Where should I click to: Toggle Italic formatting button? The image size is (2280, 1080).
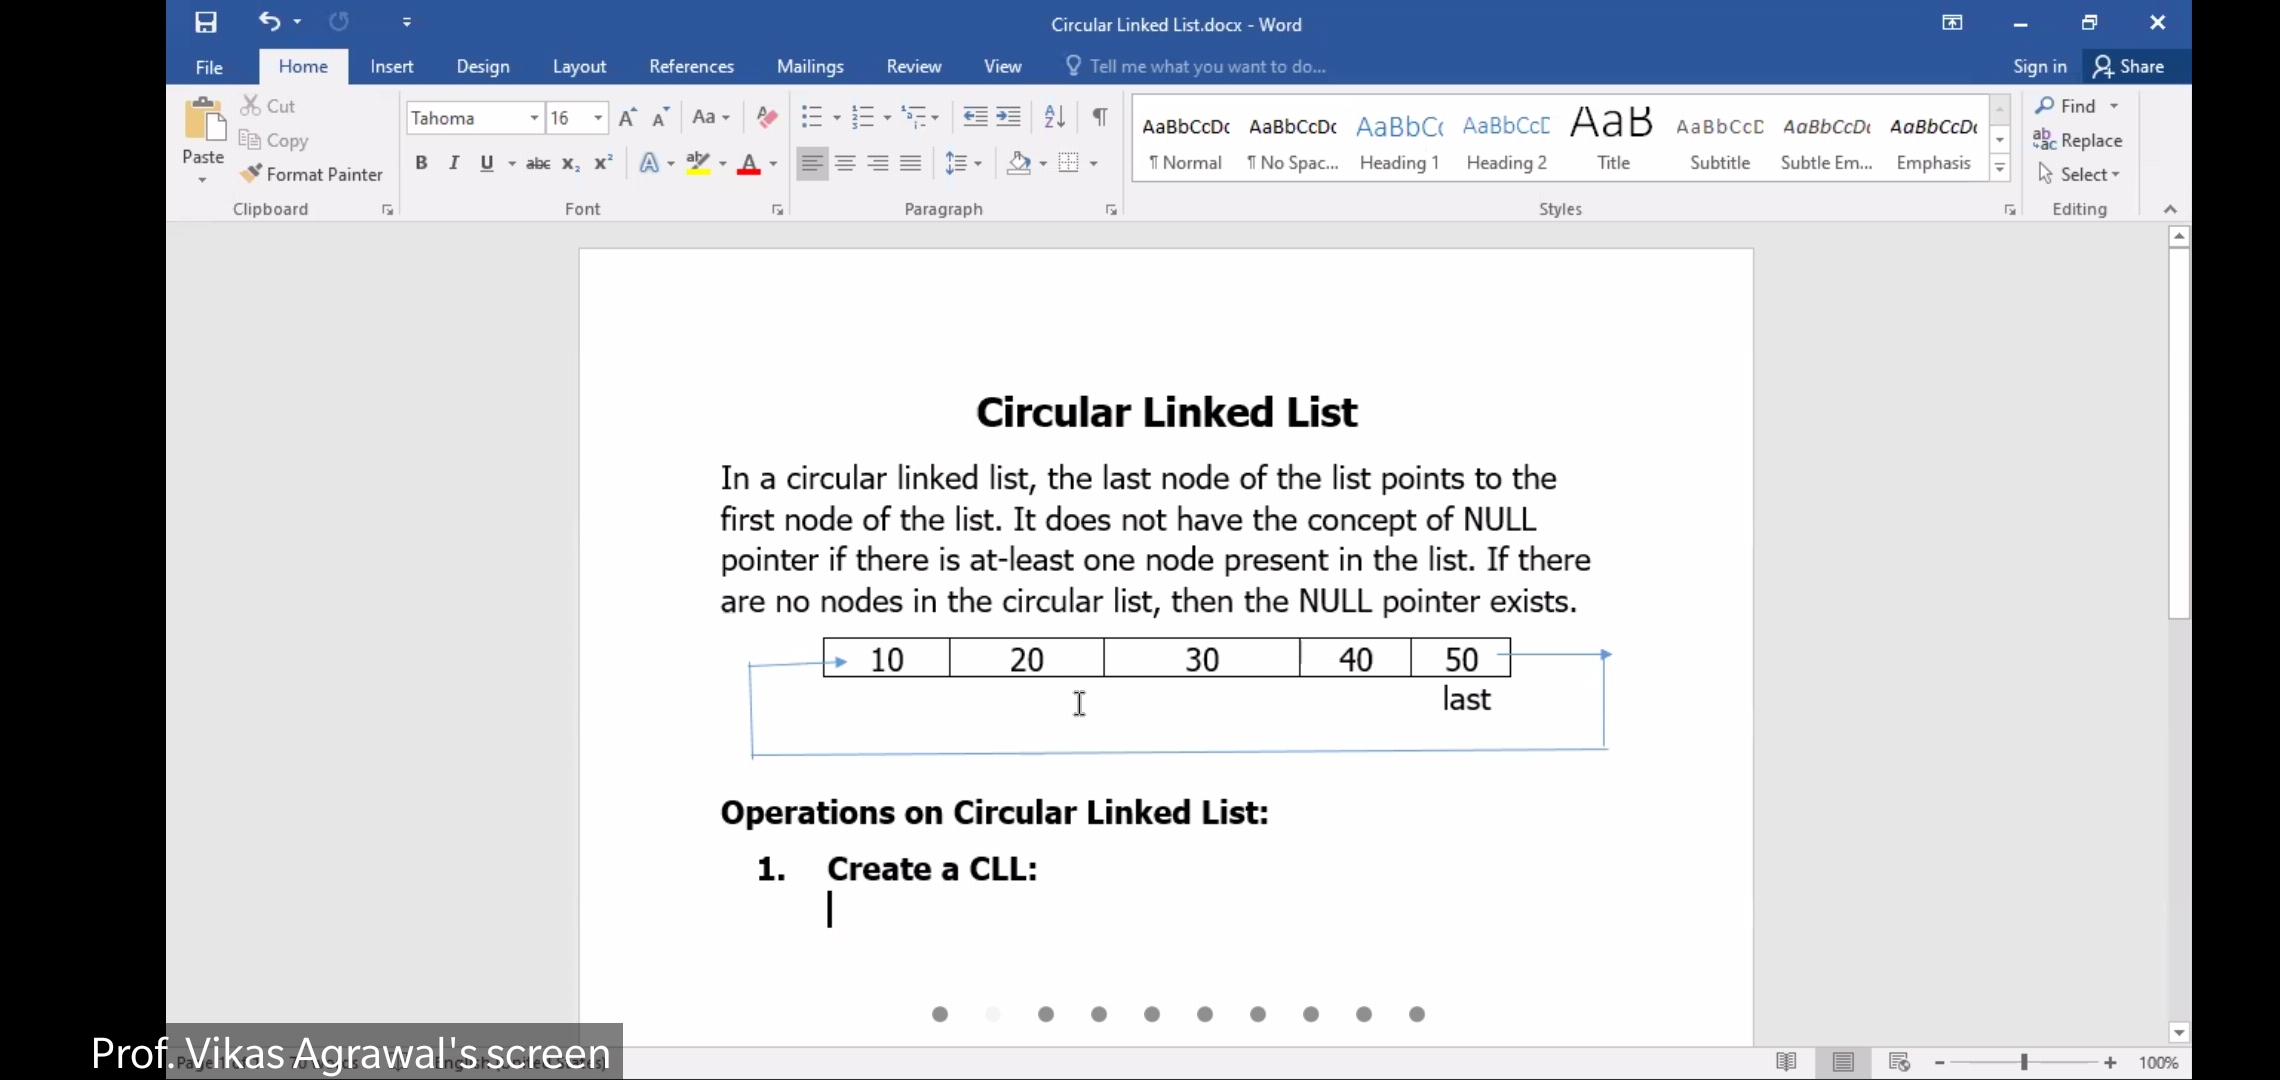tap(454, 163)
